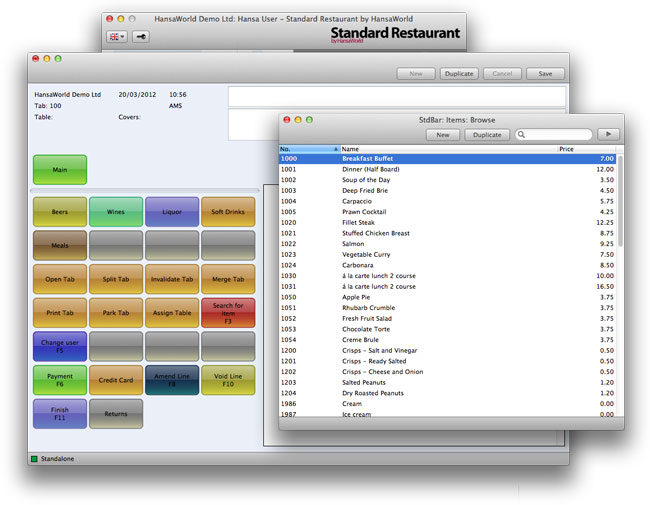650x505 pixels.
Task: Open the language flag dropdown
Action: coord(116,36)
